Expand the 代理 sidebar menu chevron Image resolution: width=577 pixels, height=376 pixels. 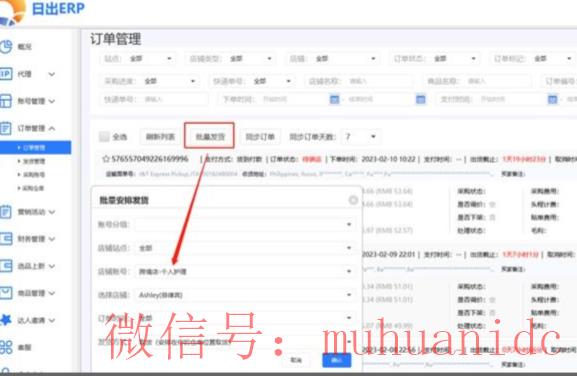[x=52, y=74]
